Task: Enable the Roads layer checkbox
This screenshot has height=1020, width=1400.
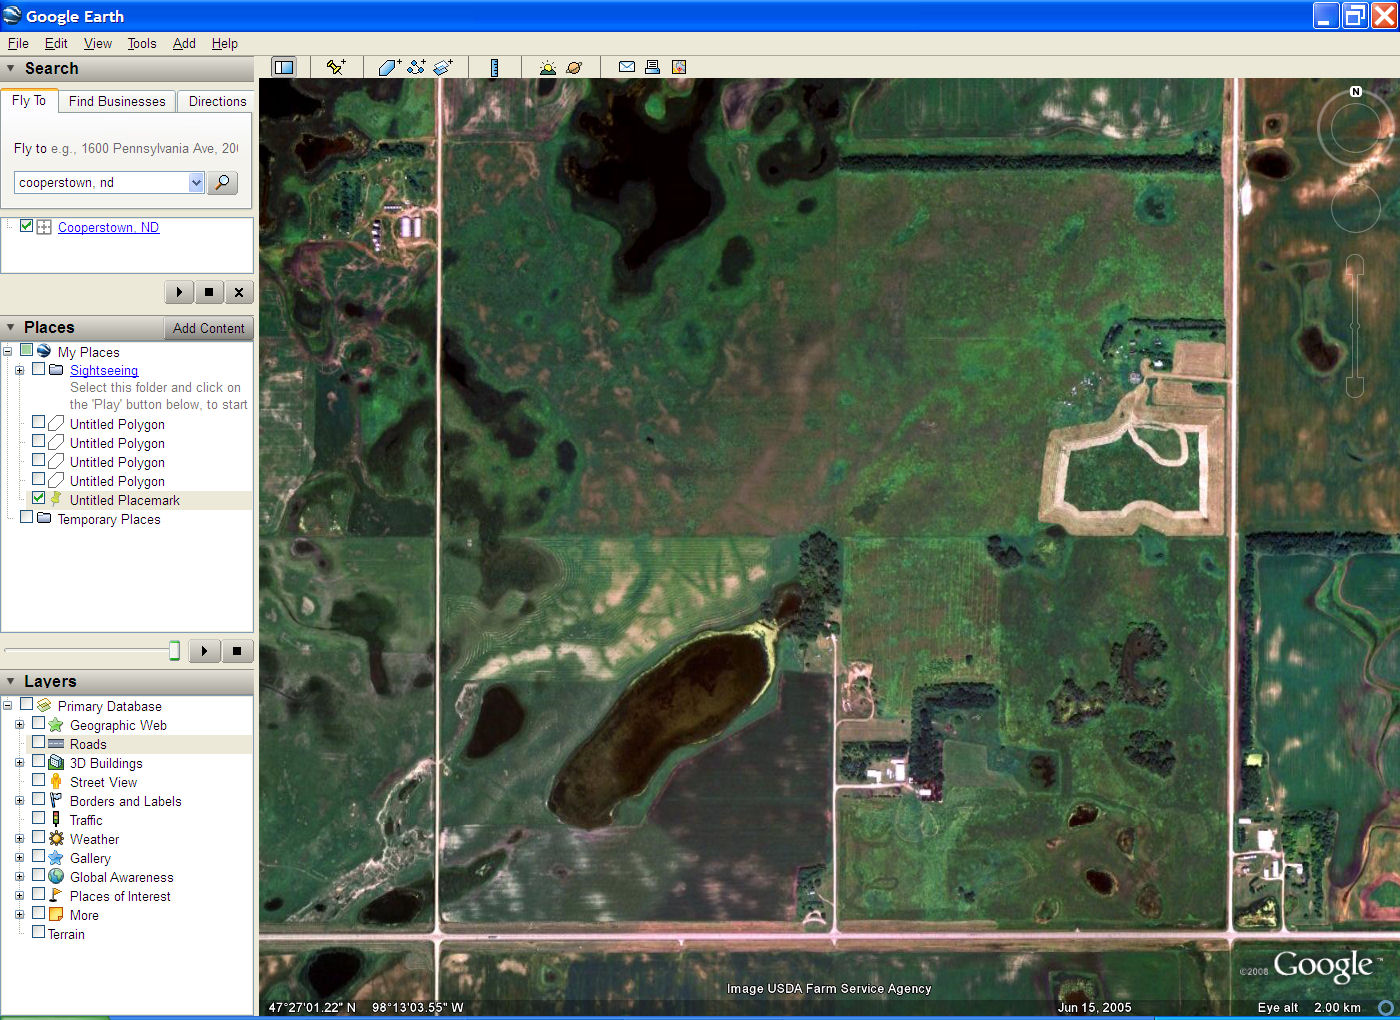Action: coord(38,742)
